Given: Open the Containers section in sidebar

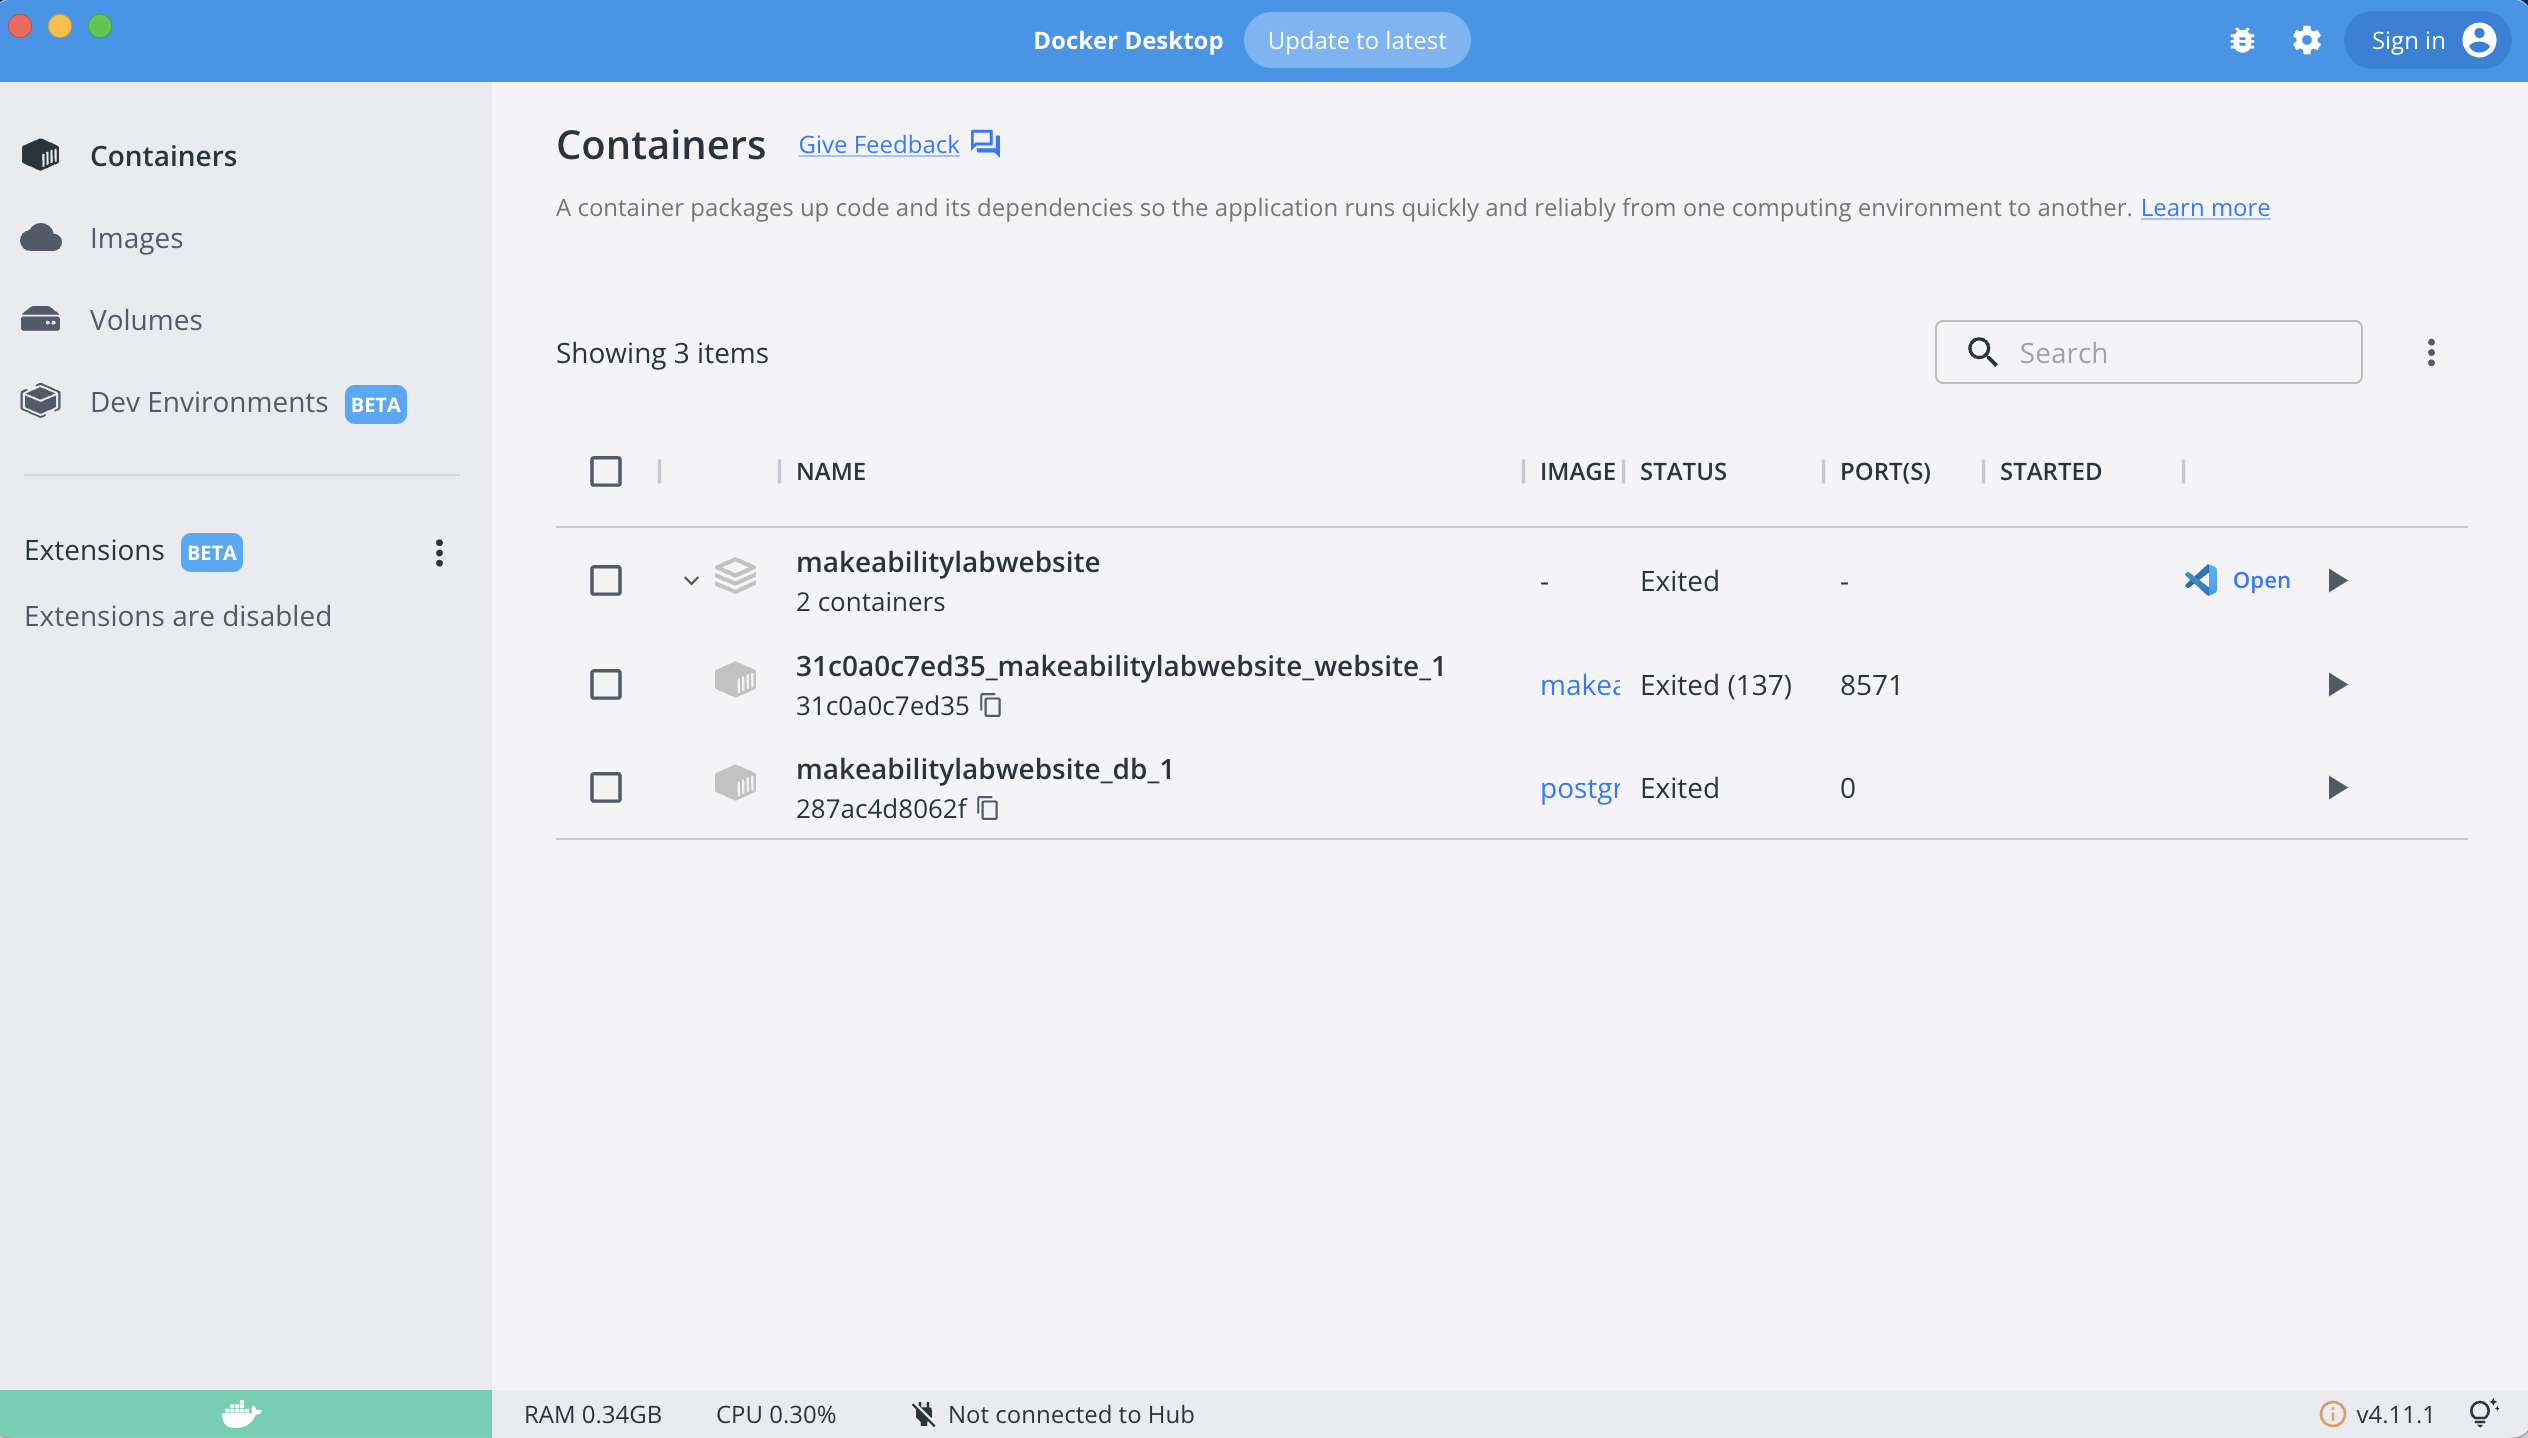Looking at the screenshot, I should coord(163,155).
